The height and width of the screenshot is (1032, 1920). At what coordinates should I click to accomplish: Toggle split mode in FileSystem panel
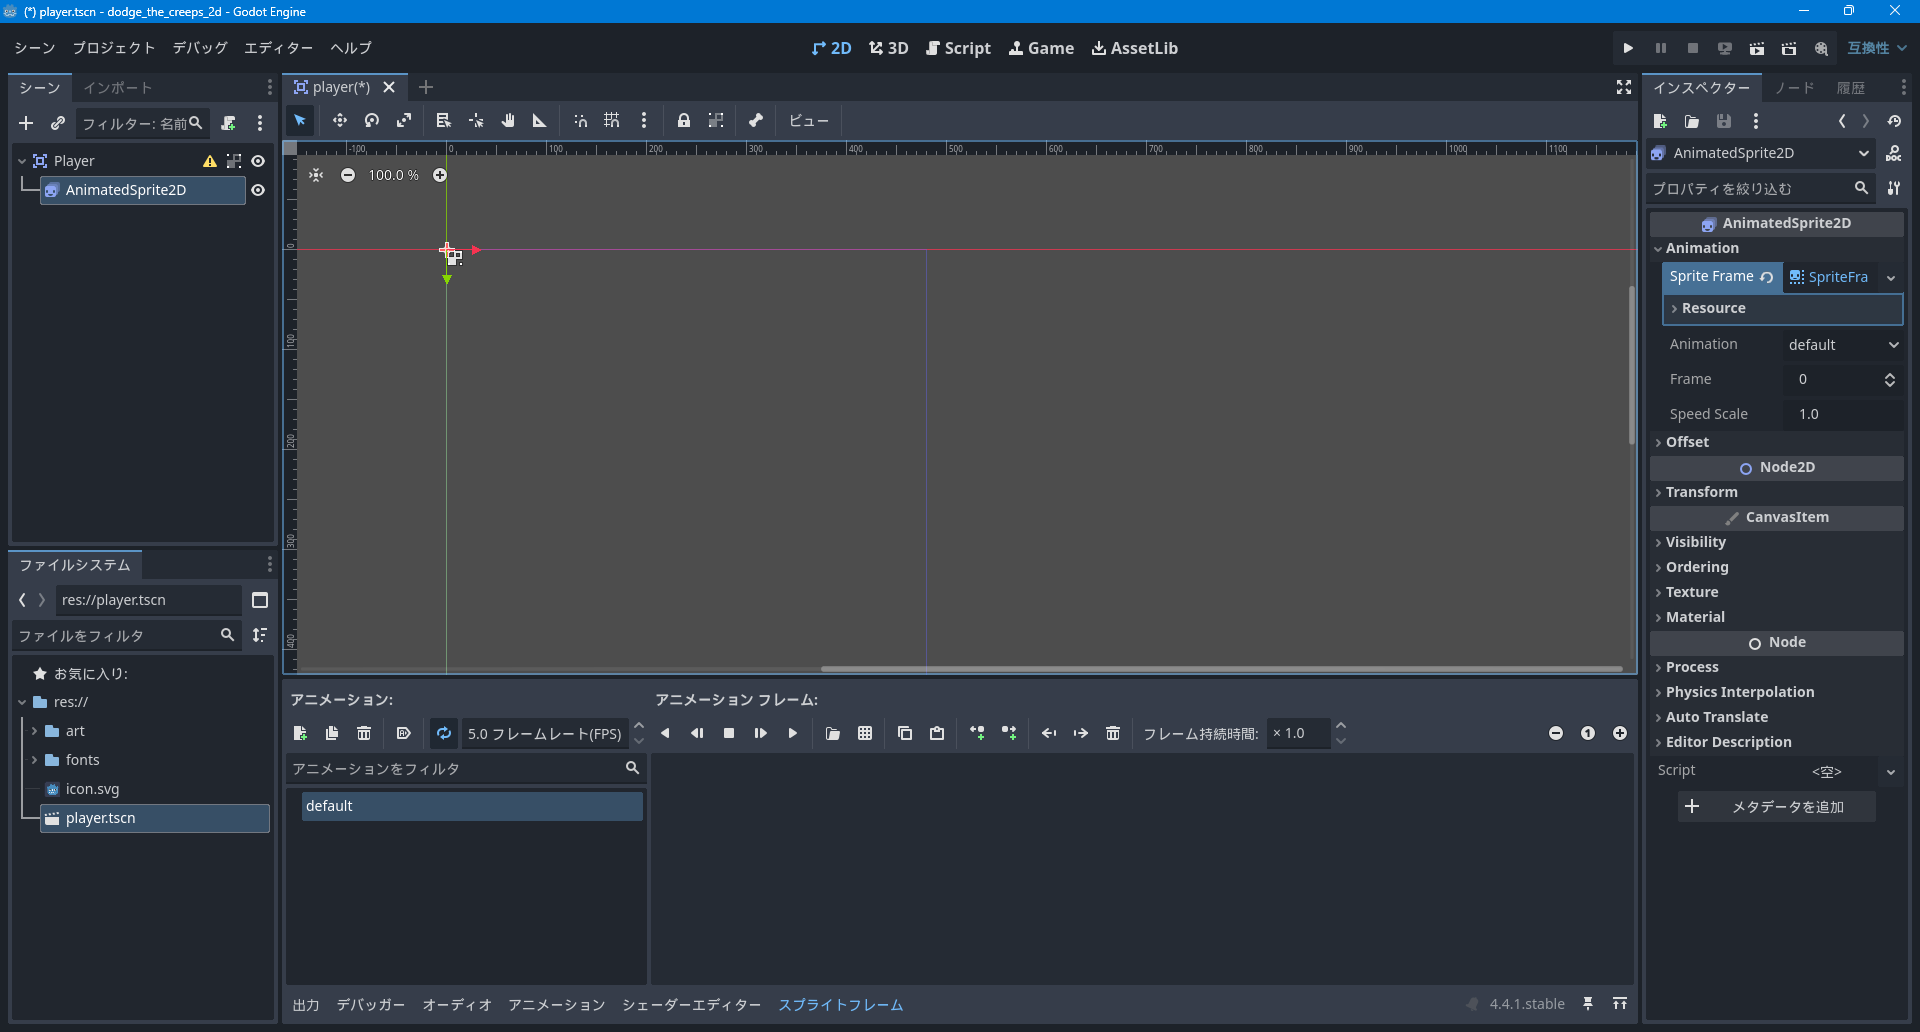pos(260,600)
